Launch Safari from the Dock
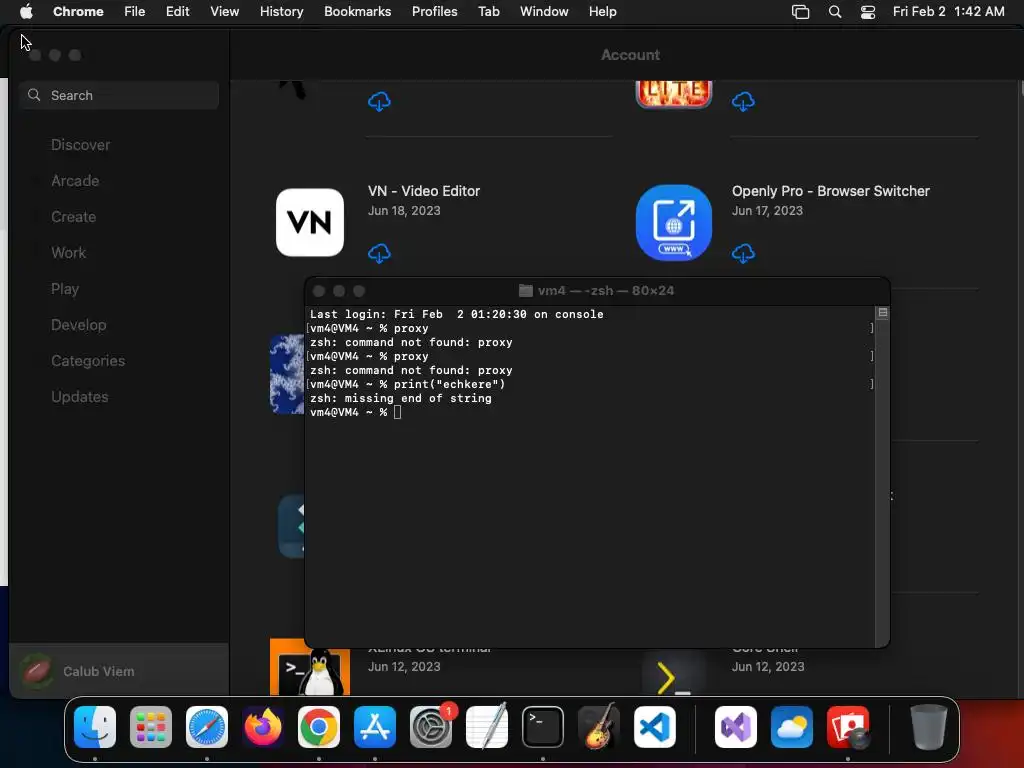1024x768 pixels. pyautogui.click(x=206, y=727)
